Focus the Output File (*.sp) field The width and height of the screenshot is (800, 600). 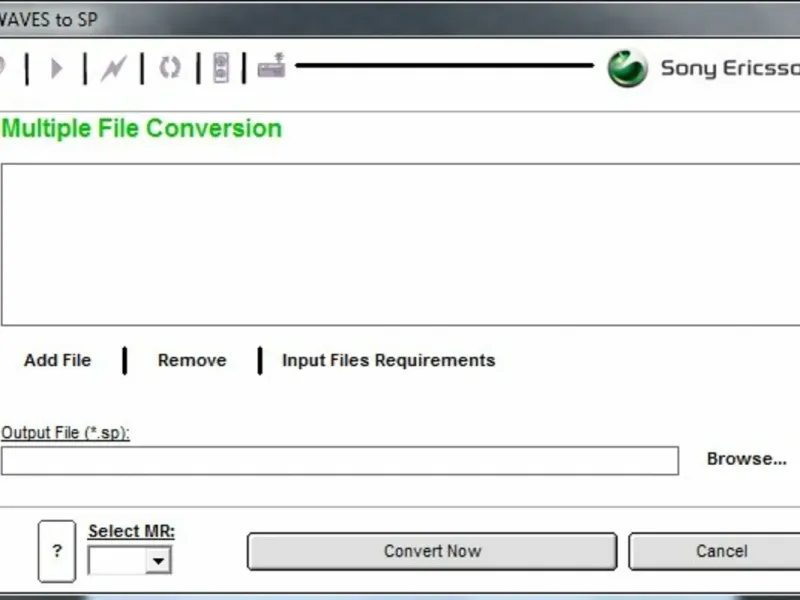(x=340, y=461)
